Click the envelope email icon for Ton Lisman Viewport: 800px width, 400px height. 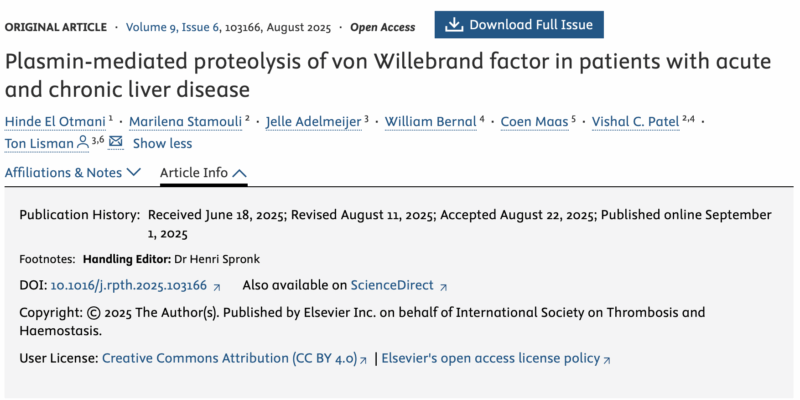click(x=115, y=143)
